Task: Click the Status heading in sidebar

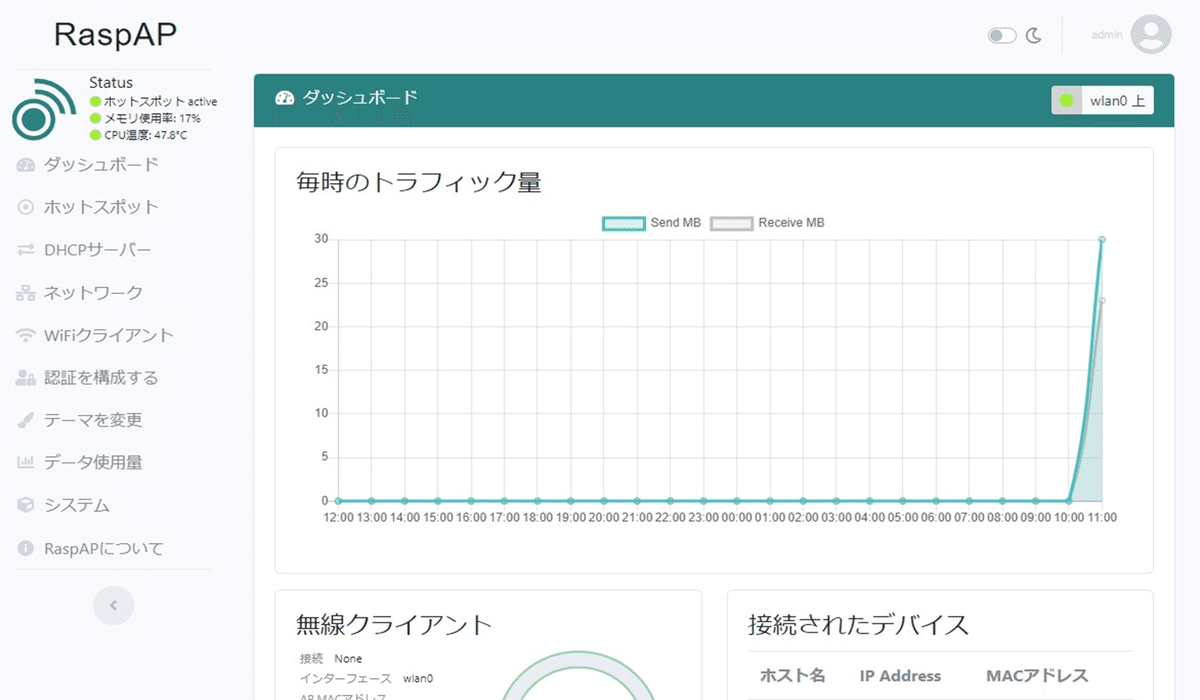Action: 111,83
